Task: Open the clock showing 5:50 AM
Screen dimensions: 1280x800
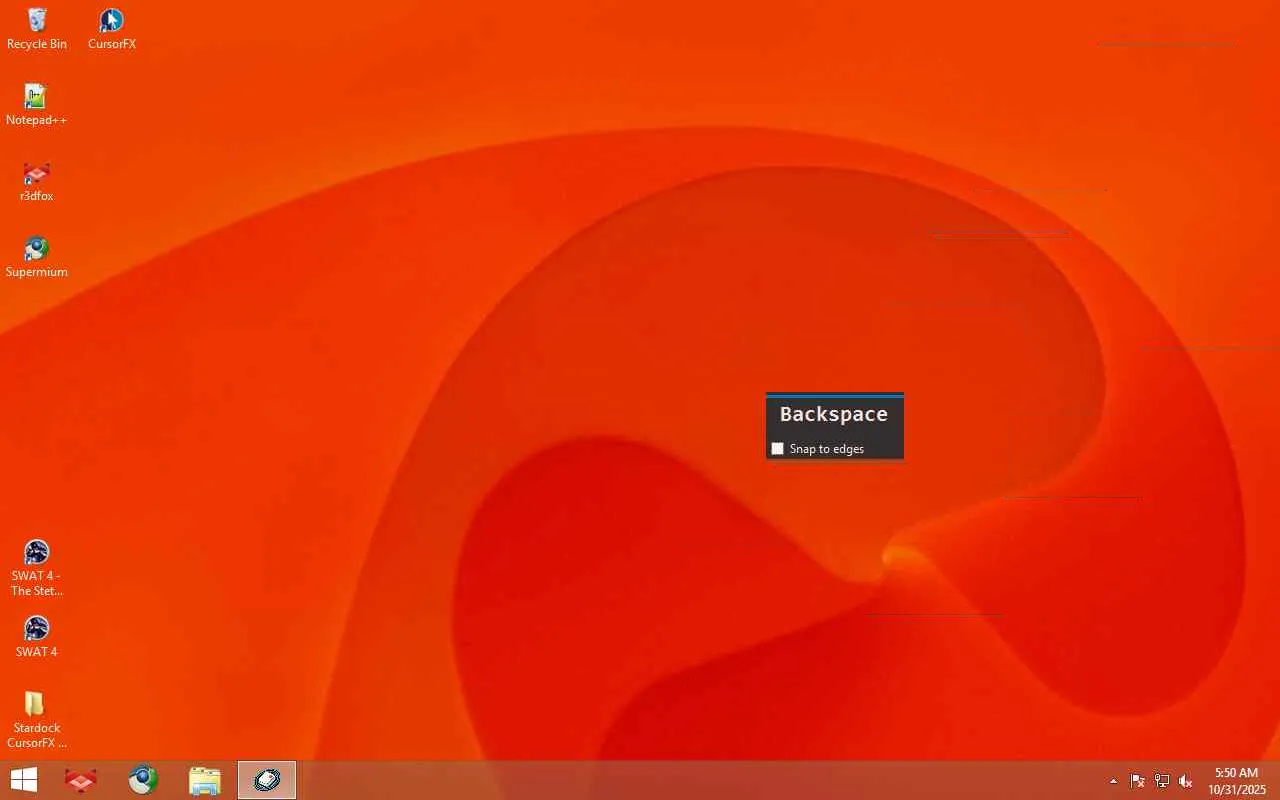Action: click(1236, 781)
